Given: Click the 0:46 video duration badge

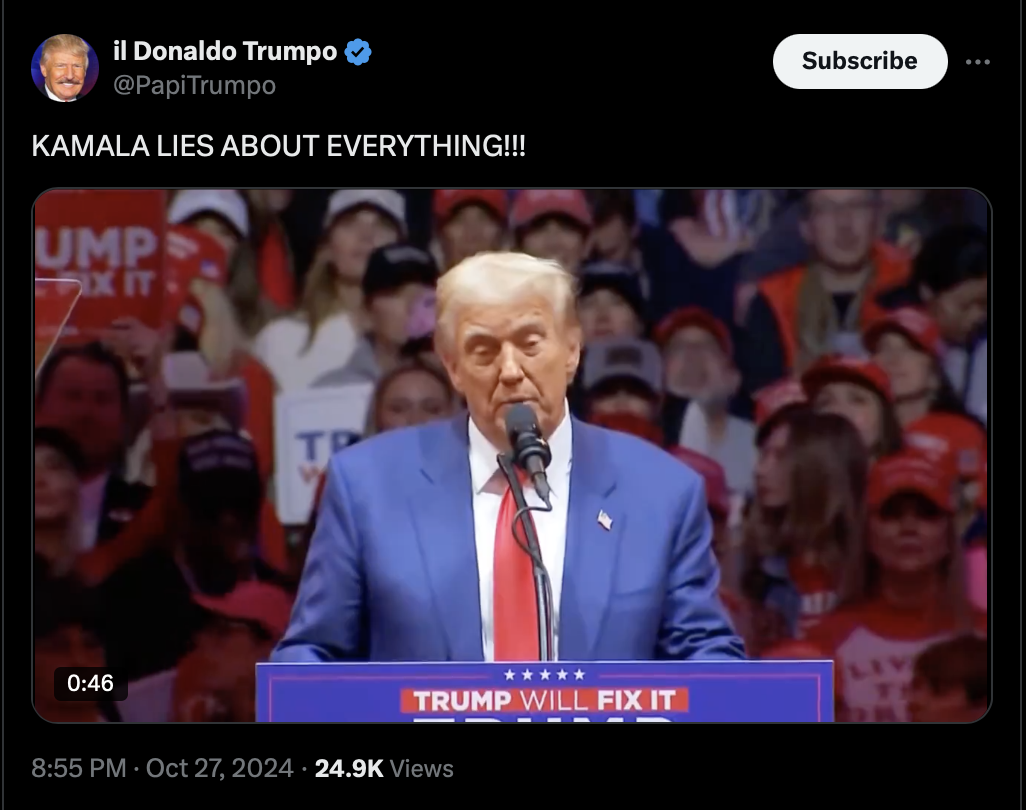Looking at the screenshot, I should click(90, 683).
